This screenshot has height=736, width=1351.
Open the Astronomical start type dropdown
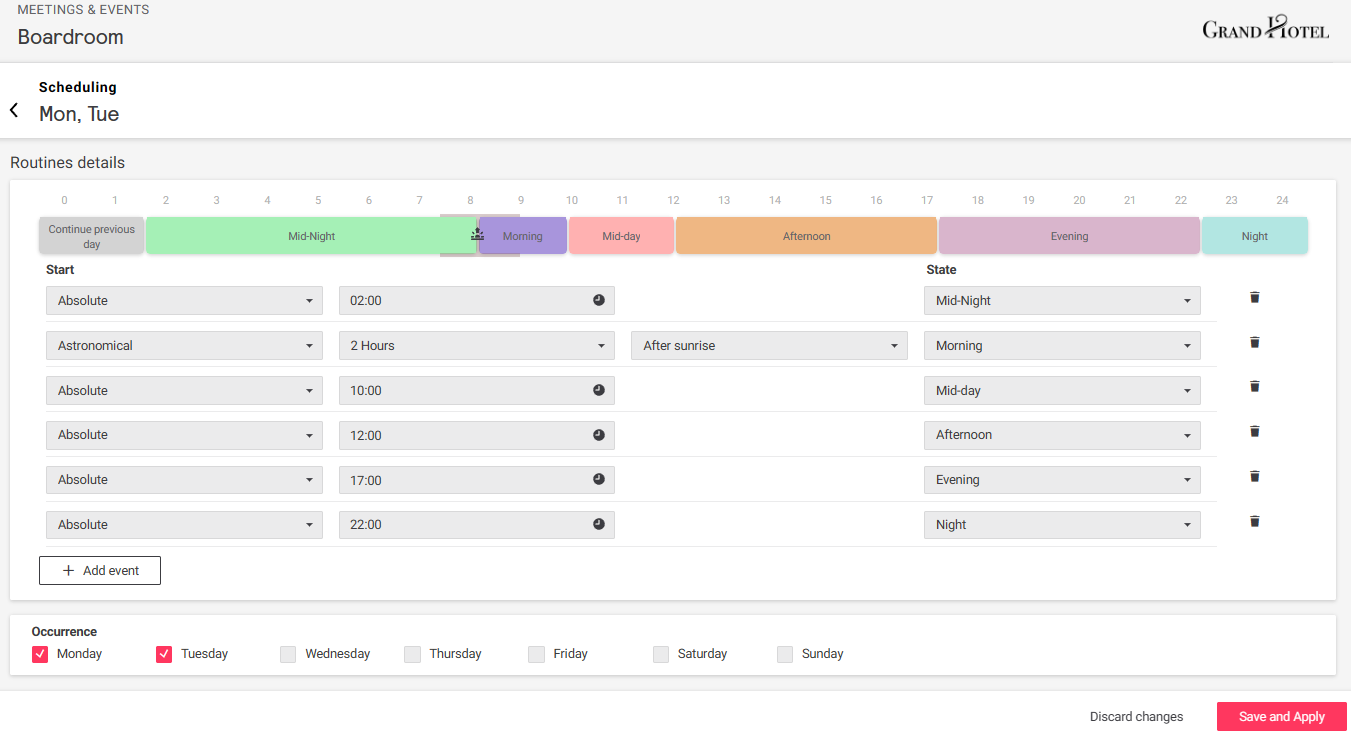pyautogui.click(x=184, y=345)
